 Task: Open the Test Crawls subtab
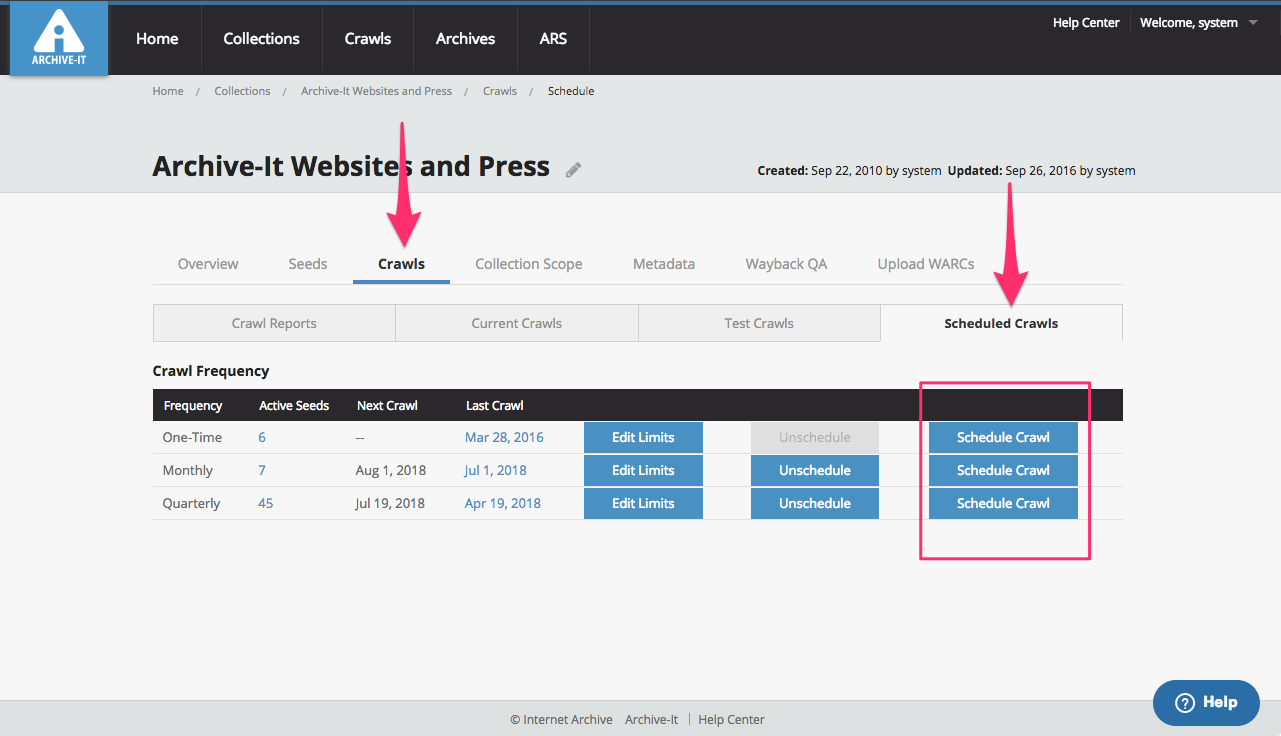coord(759,323)
